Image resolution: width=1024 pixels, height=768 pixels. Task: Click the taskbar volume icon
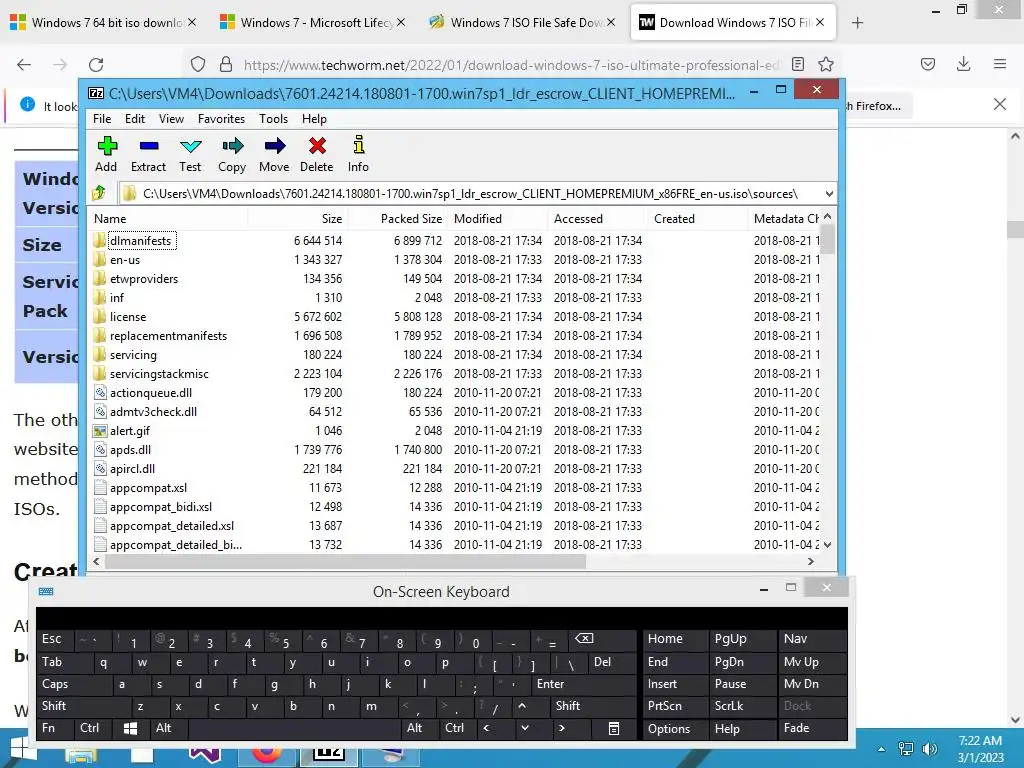coord(929,749)
